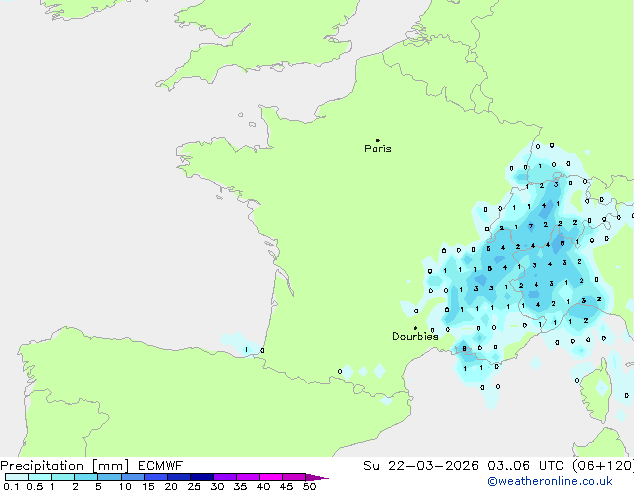Pick the 0.5–1 mm light cyan legend swatch

pos(40,477)
